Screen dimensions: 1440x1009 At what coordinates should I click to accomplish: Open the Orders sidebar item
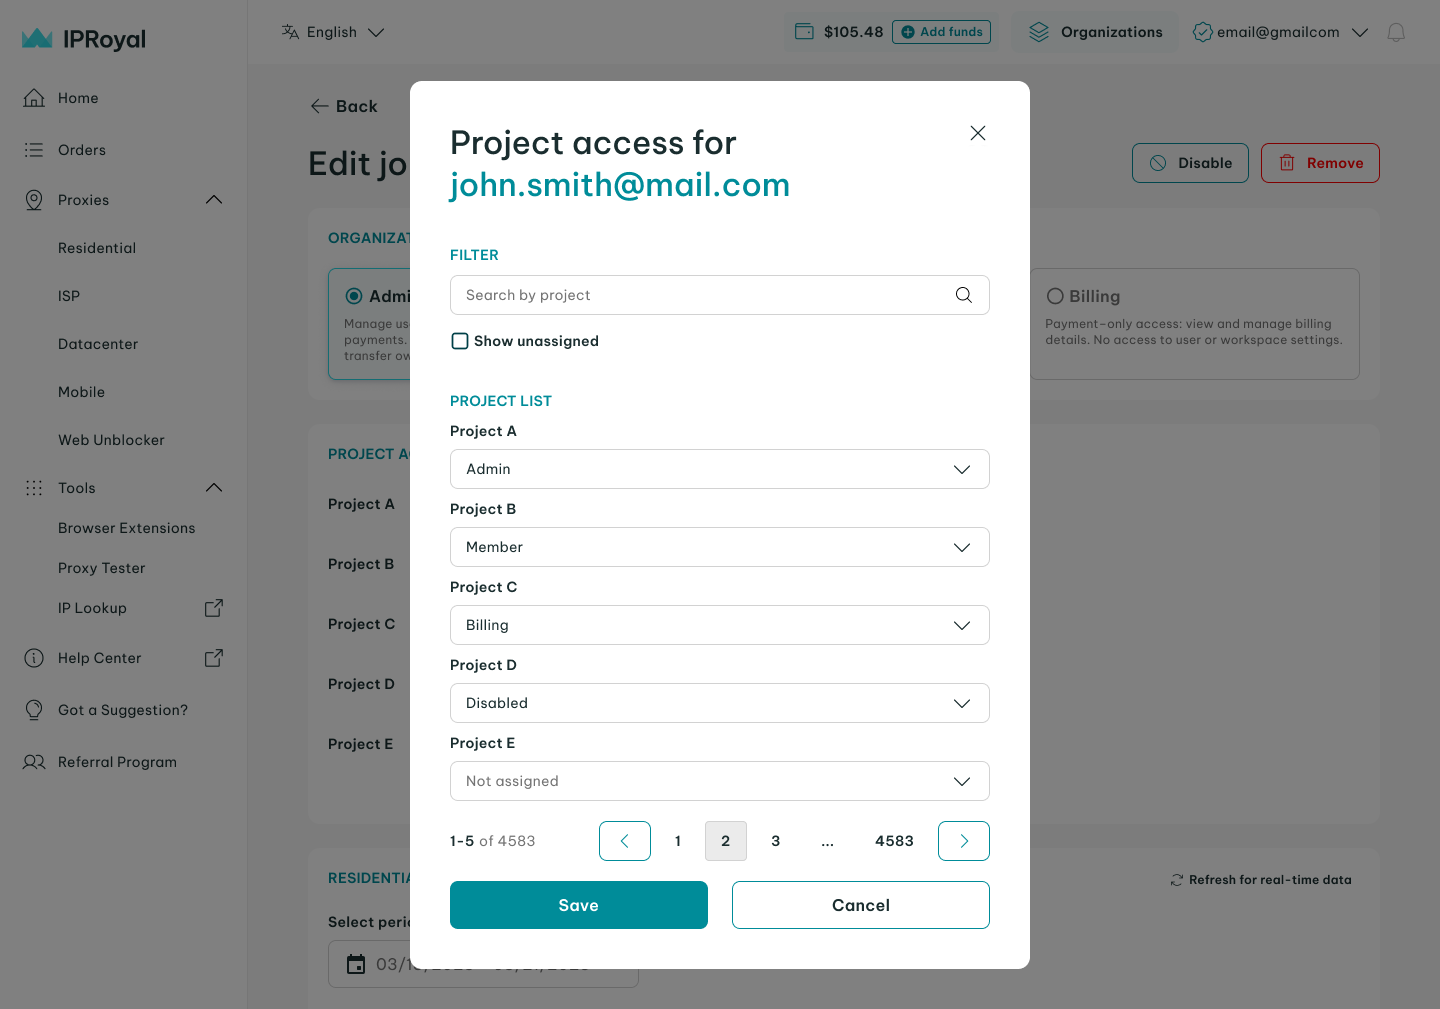82,150
